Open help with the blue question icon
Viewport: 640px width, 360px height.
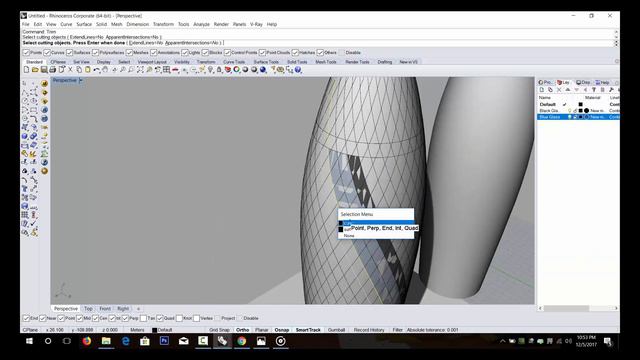tap(298, 70)
